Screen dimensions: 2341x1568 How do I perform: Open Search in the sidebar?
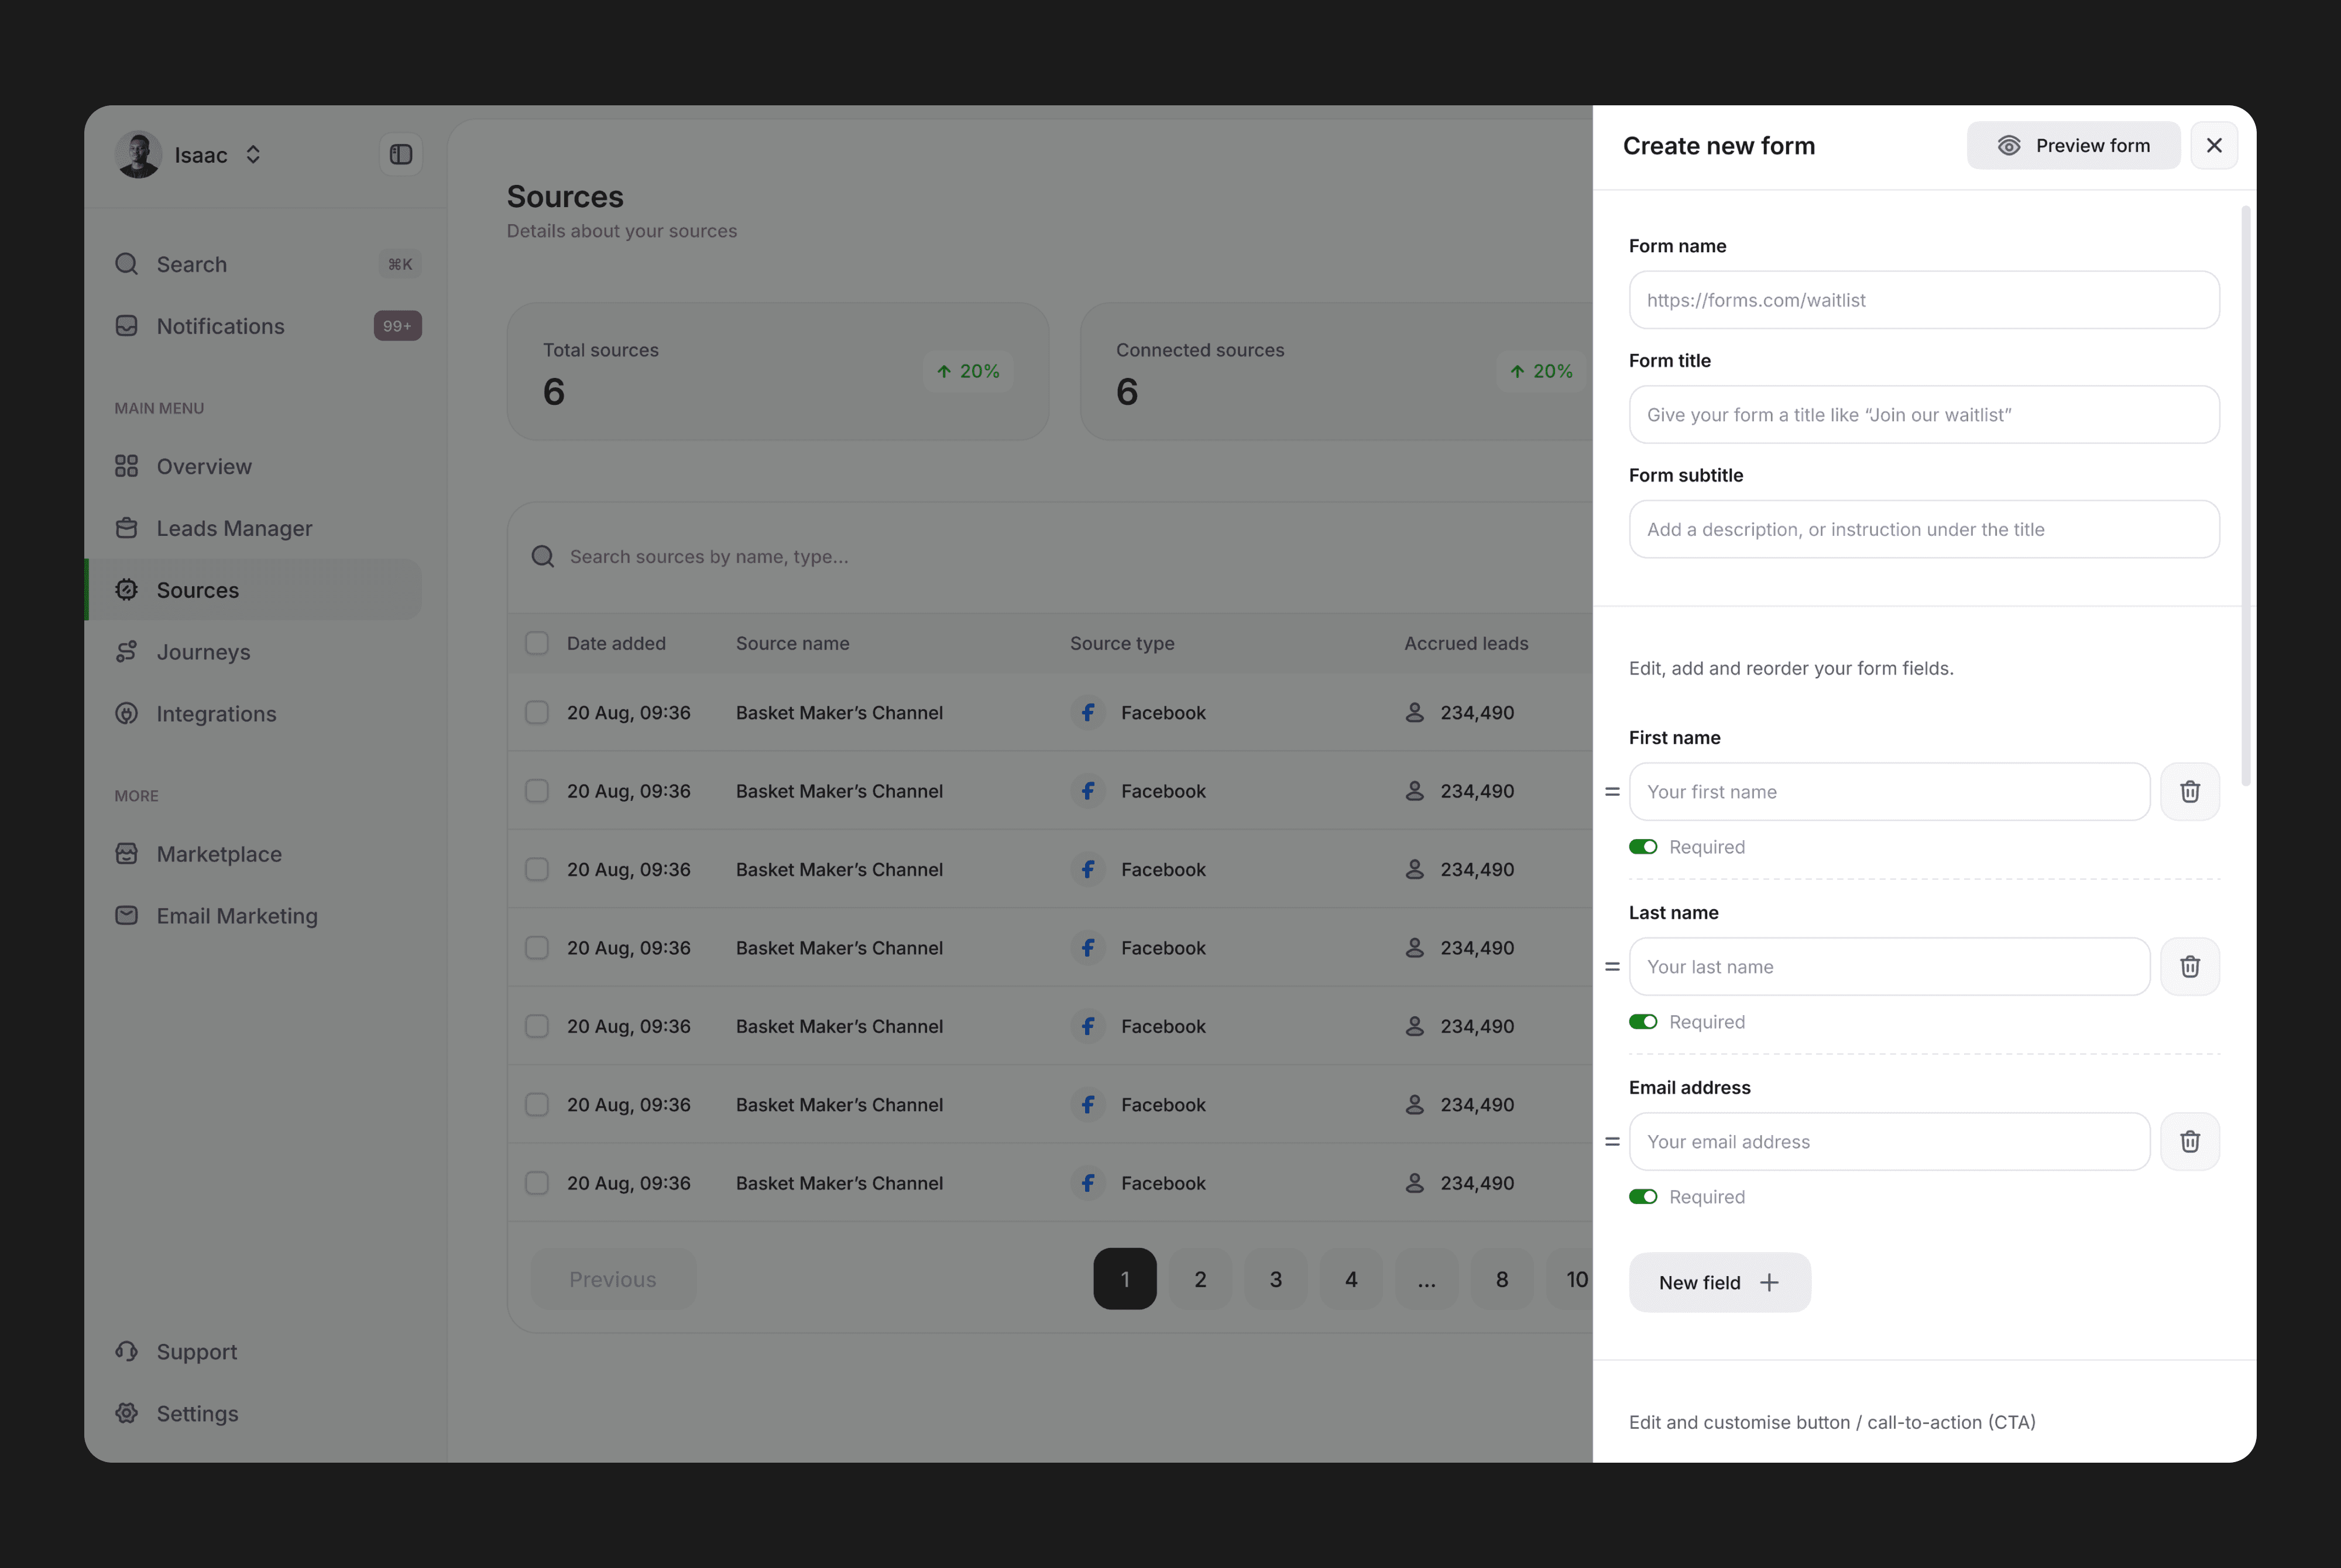click(267, 264)
